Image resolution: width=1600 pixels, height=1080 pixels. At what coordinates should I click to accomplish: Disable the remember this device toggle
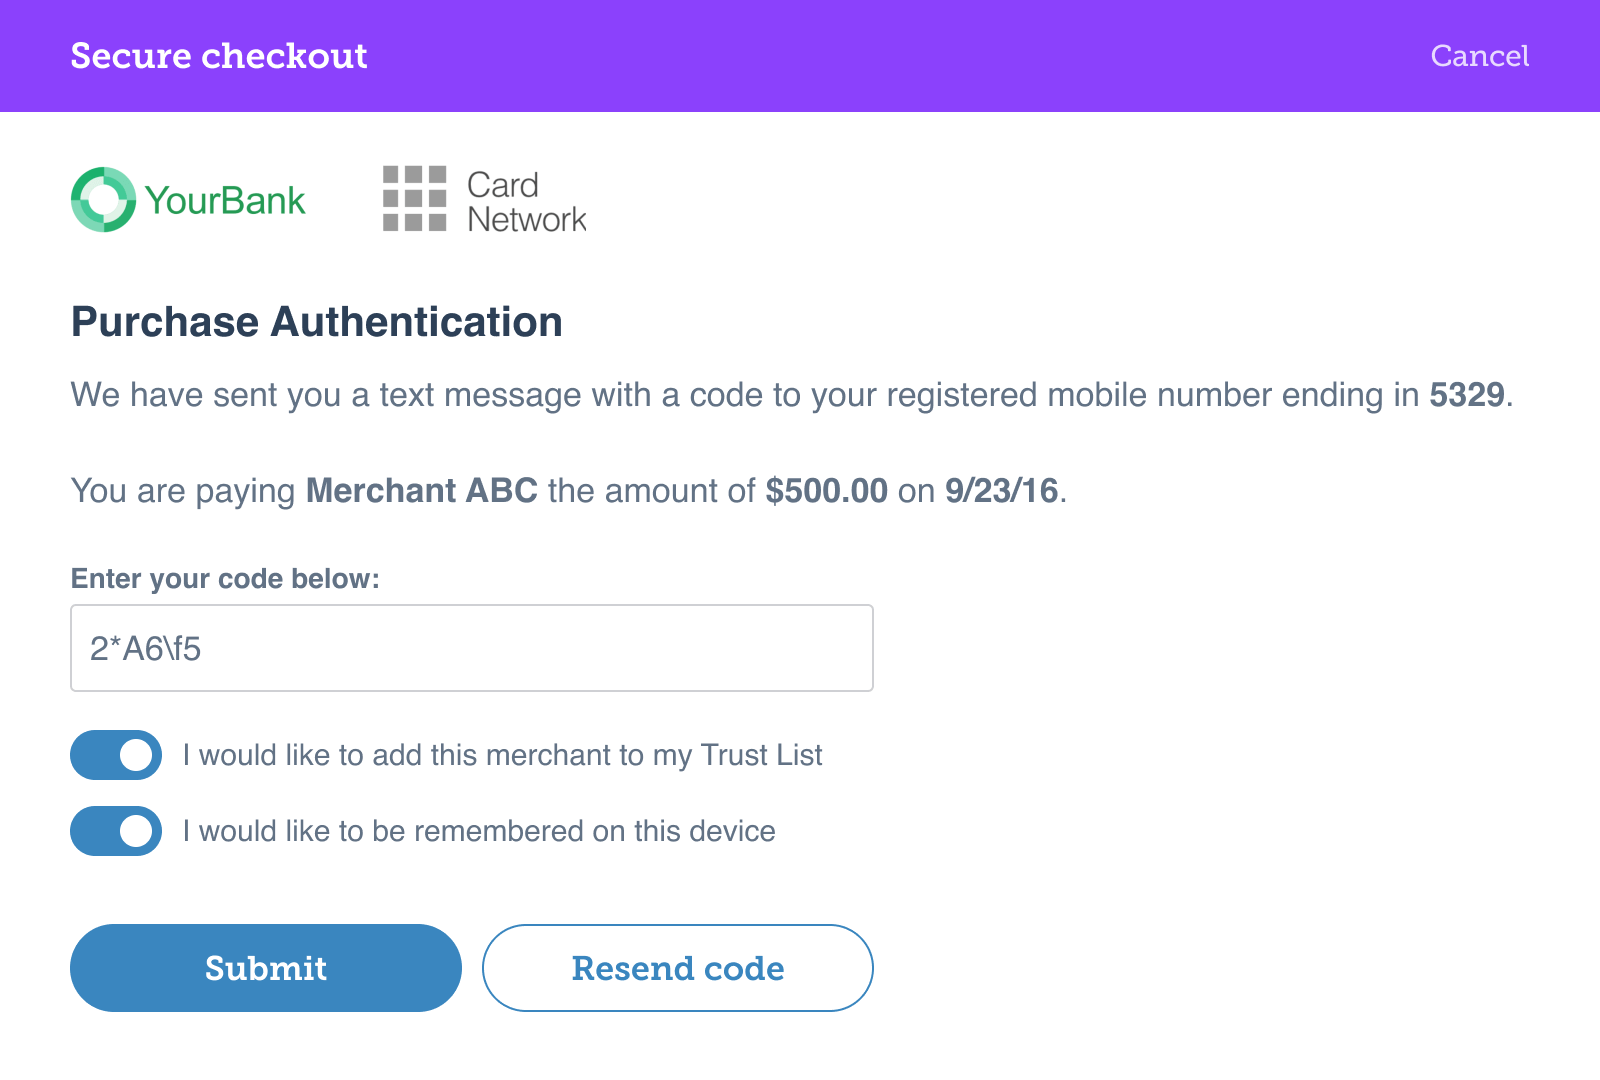click(116, 831)
